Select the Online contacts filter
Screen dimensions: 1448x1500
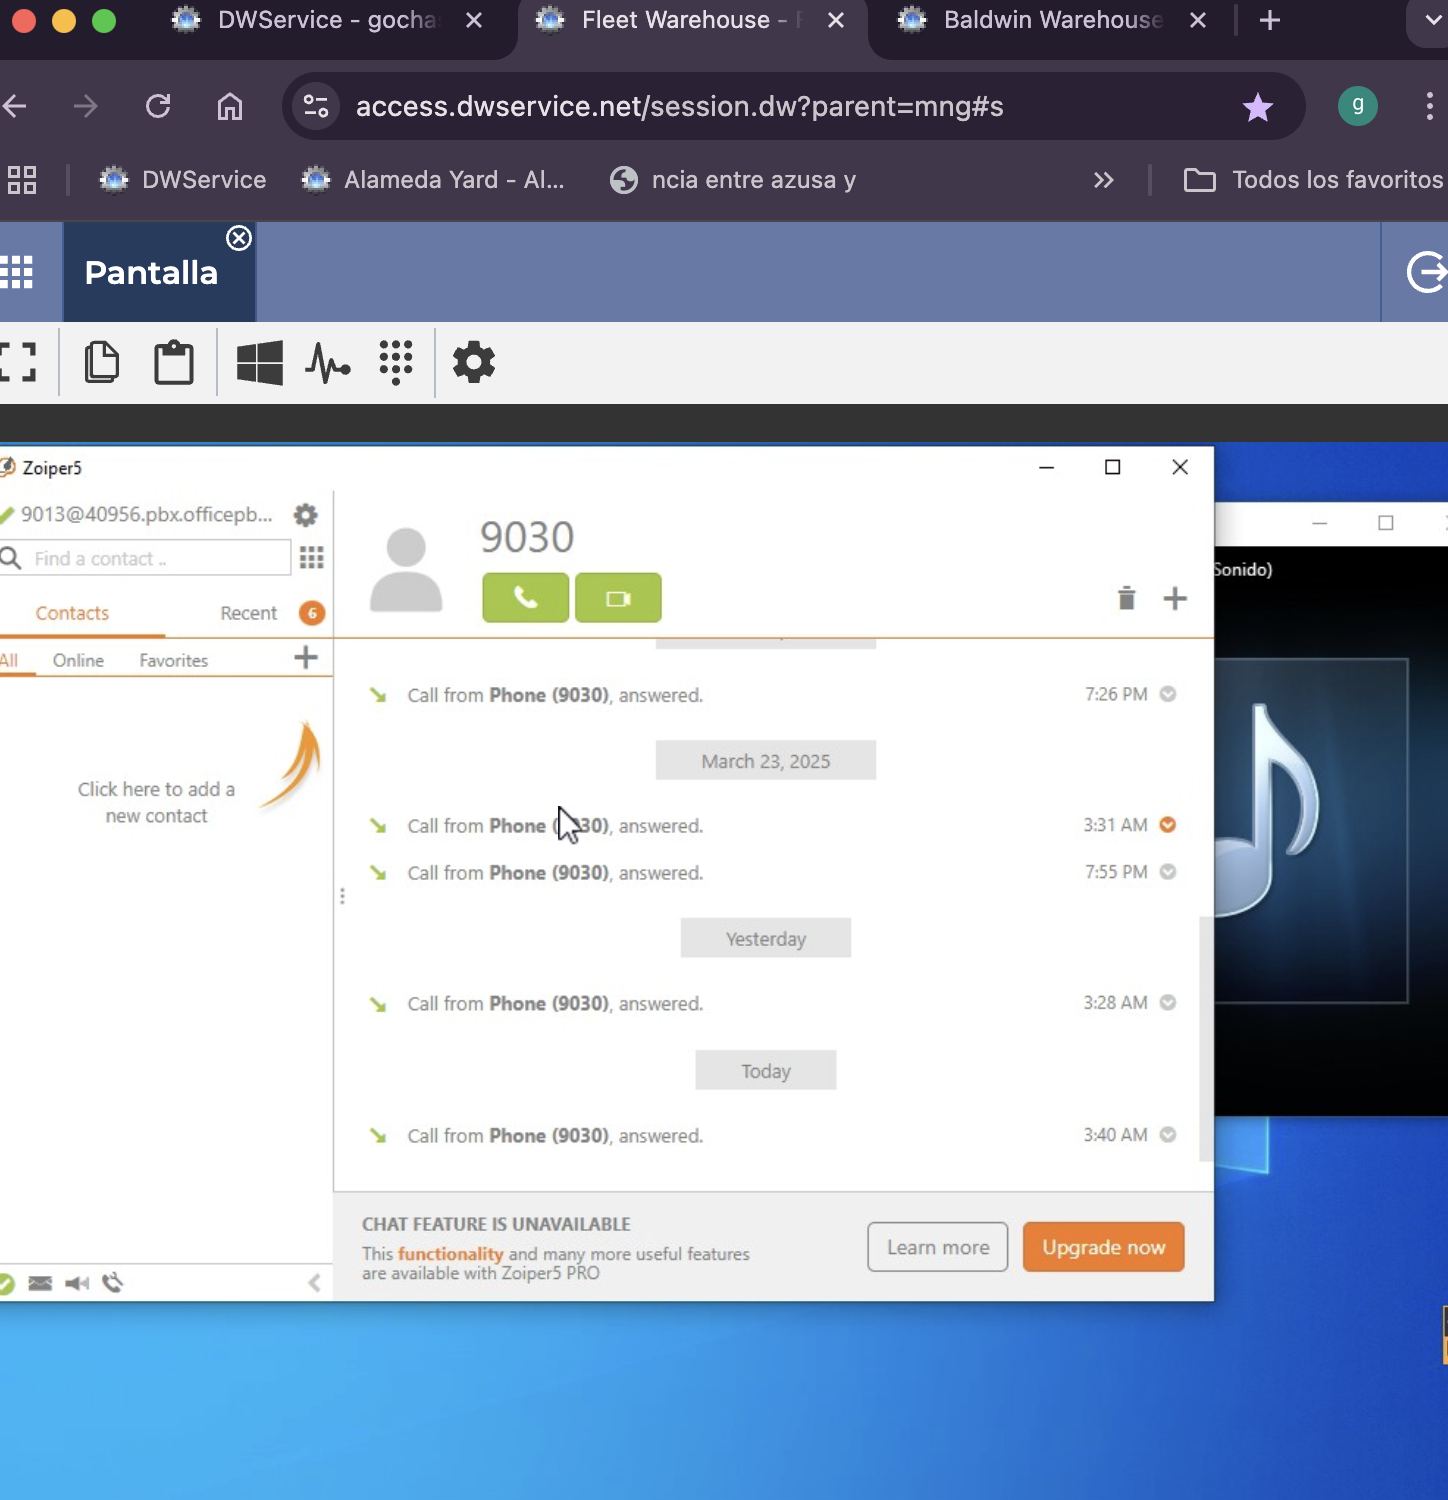tap(78, 660)
